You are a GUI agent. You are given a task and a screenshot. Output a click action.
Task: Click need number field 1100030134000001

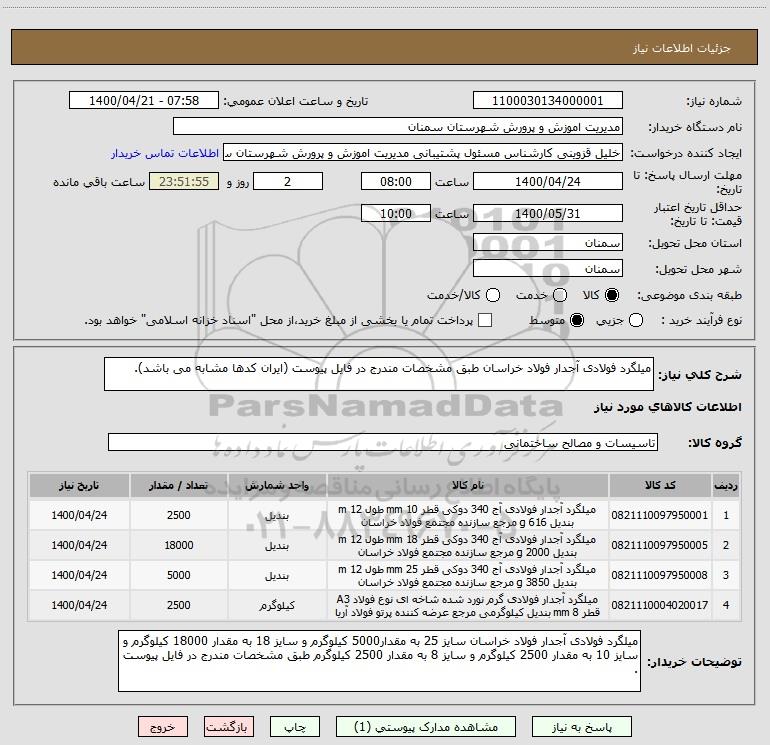click(x=548, y=101)
